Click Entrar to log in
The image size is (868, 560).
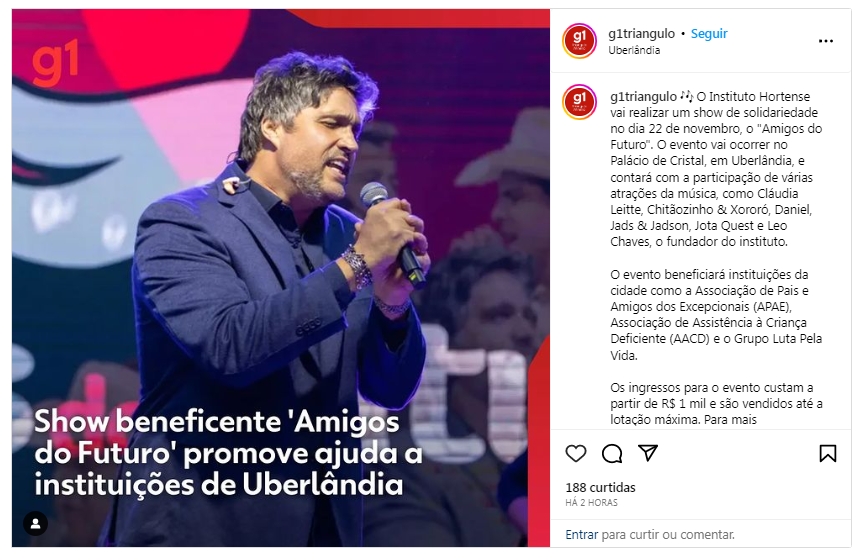(x=581, y=535)
